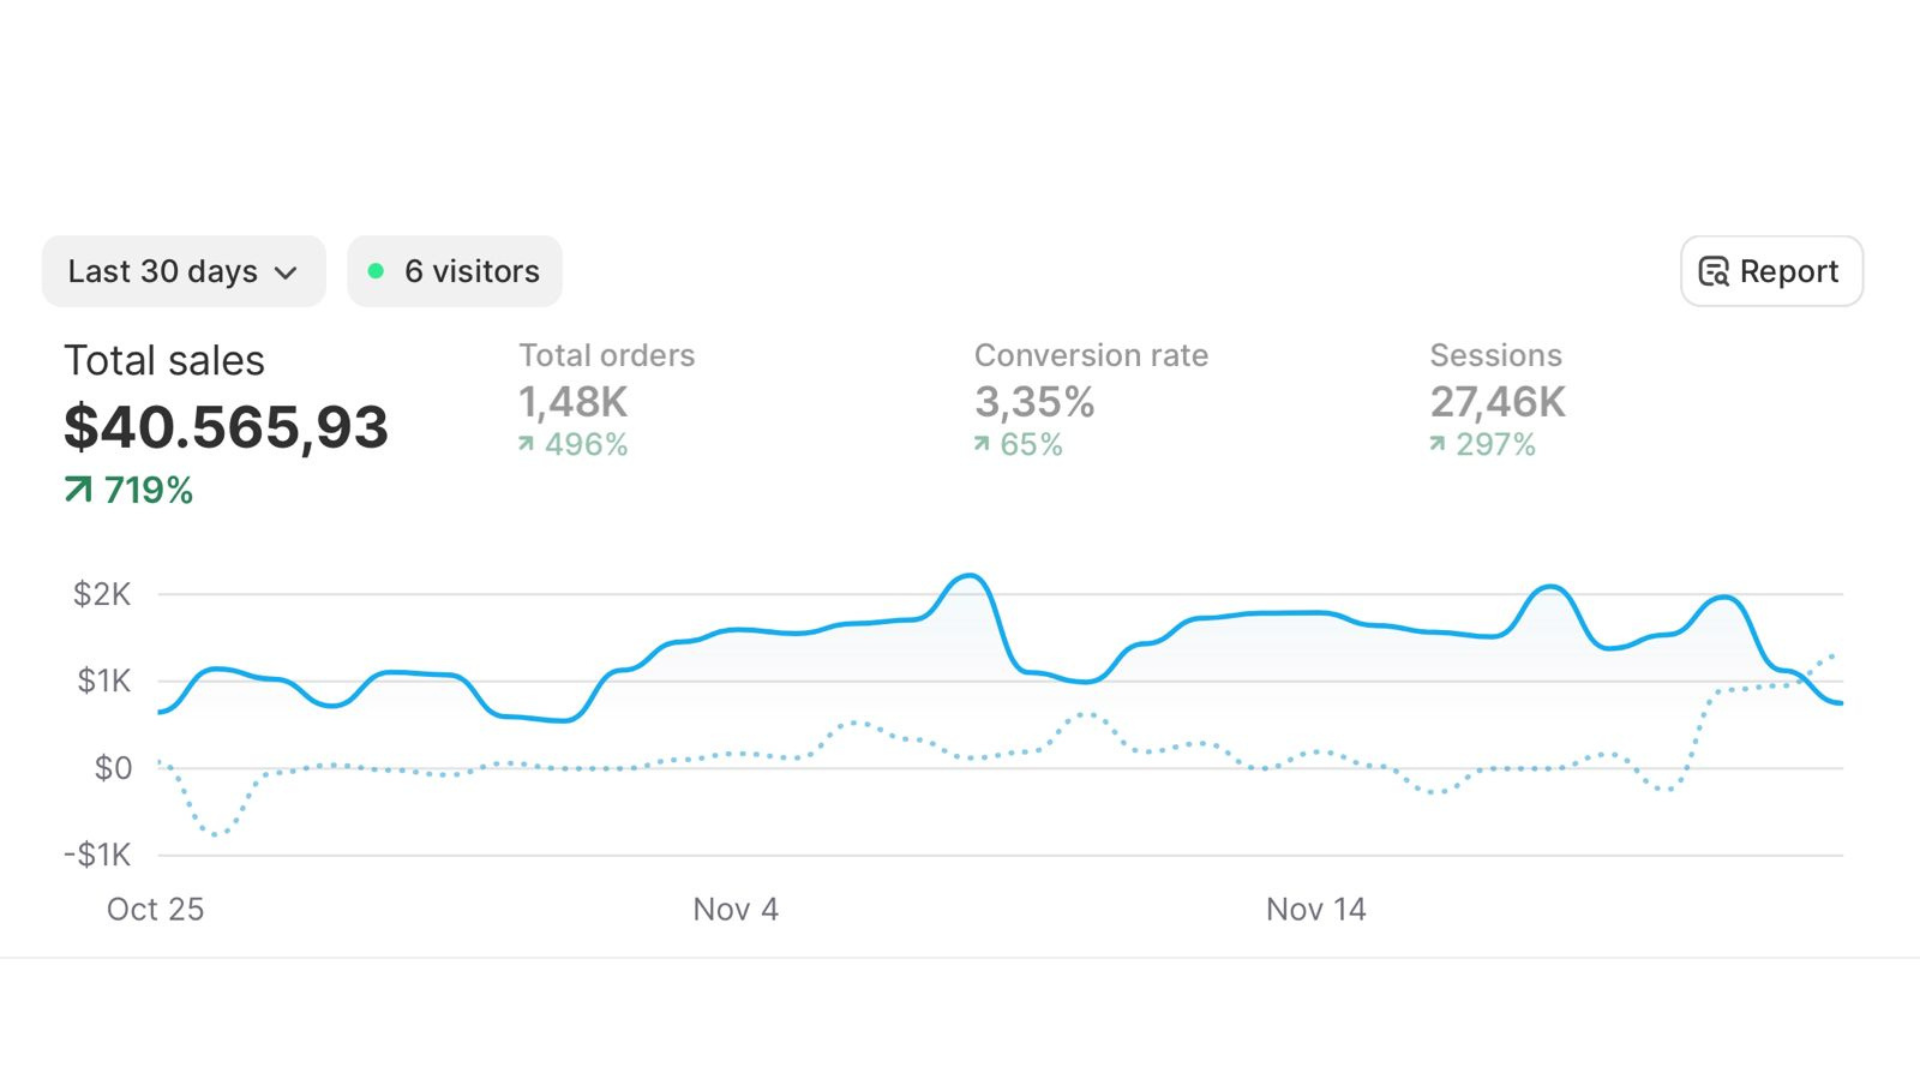Open the Report button
This screenshot has width=1920, height=1080.
[x=1771, y=271]
